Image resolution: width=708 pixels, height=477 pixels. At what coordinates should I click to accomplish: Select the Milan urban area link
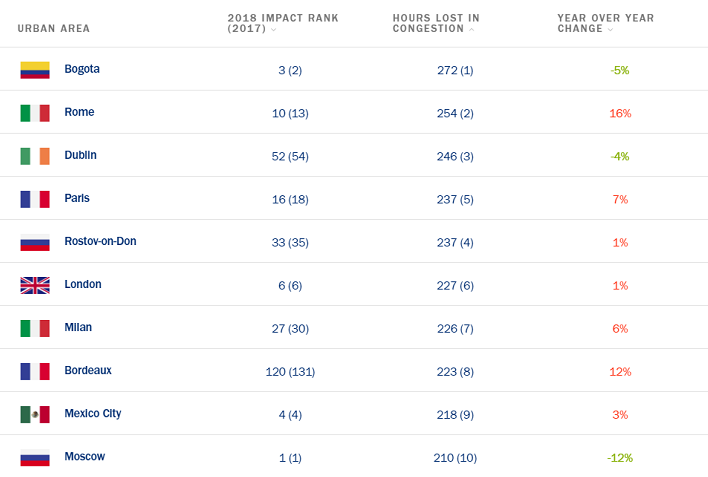[x=78, y=327]
